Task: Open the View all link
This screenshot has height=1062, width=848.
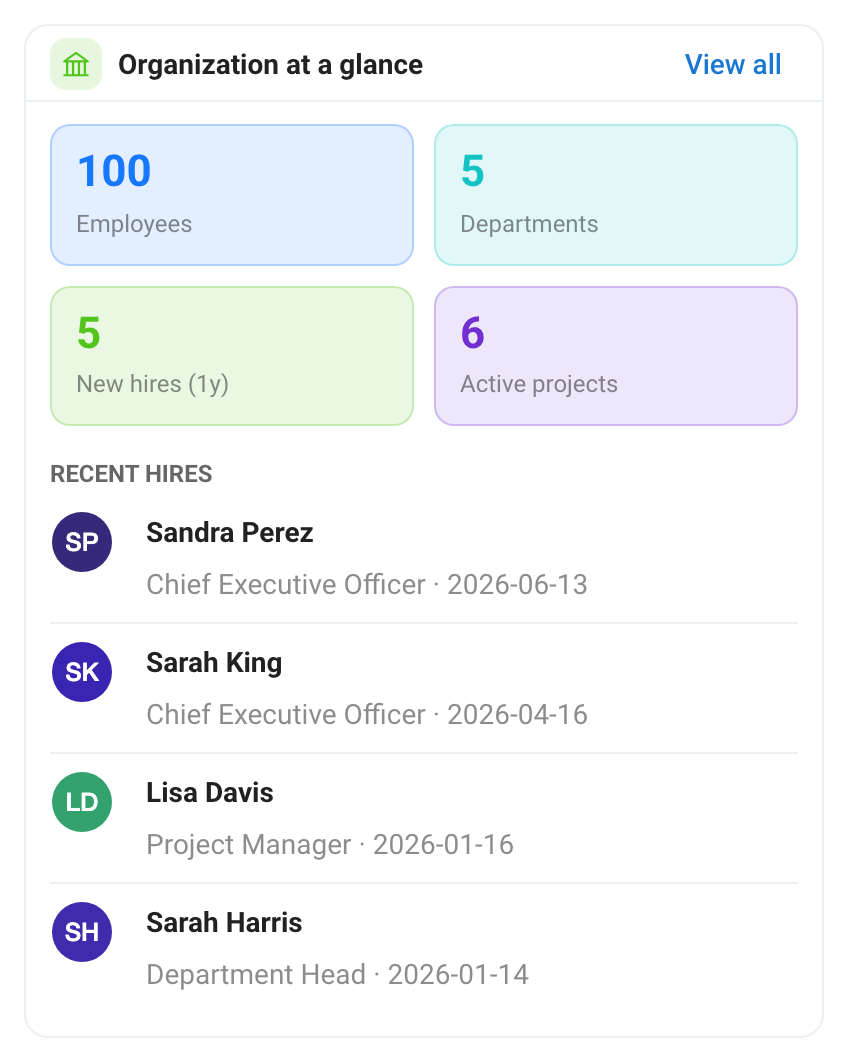Action: point(733,65)
